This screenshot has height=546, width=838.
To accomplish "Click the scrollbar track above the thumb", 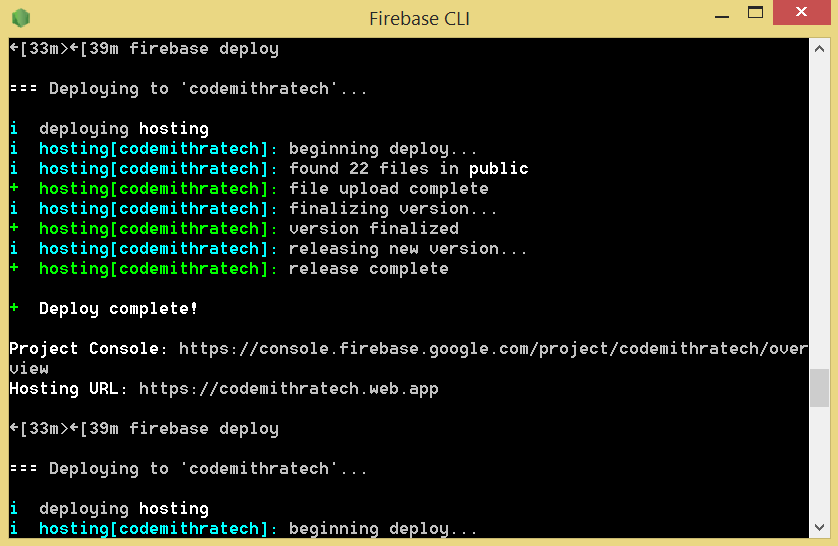I will point(819,214).
